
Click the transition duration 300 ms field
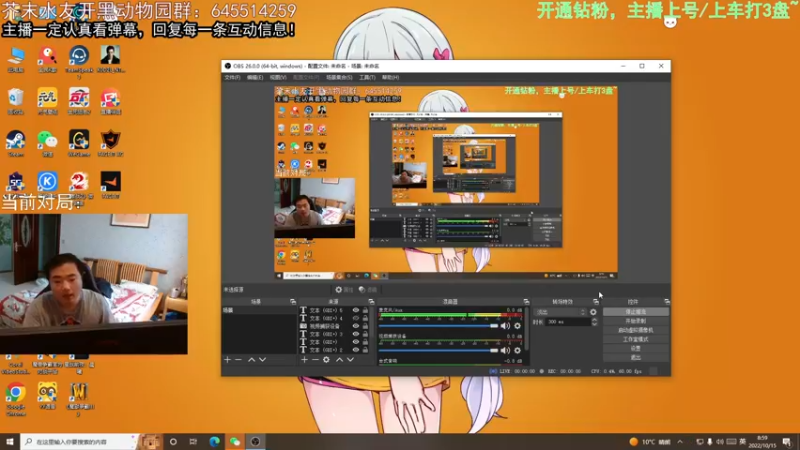coord(567,322)
